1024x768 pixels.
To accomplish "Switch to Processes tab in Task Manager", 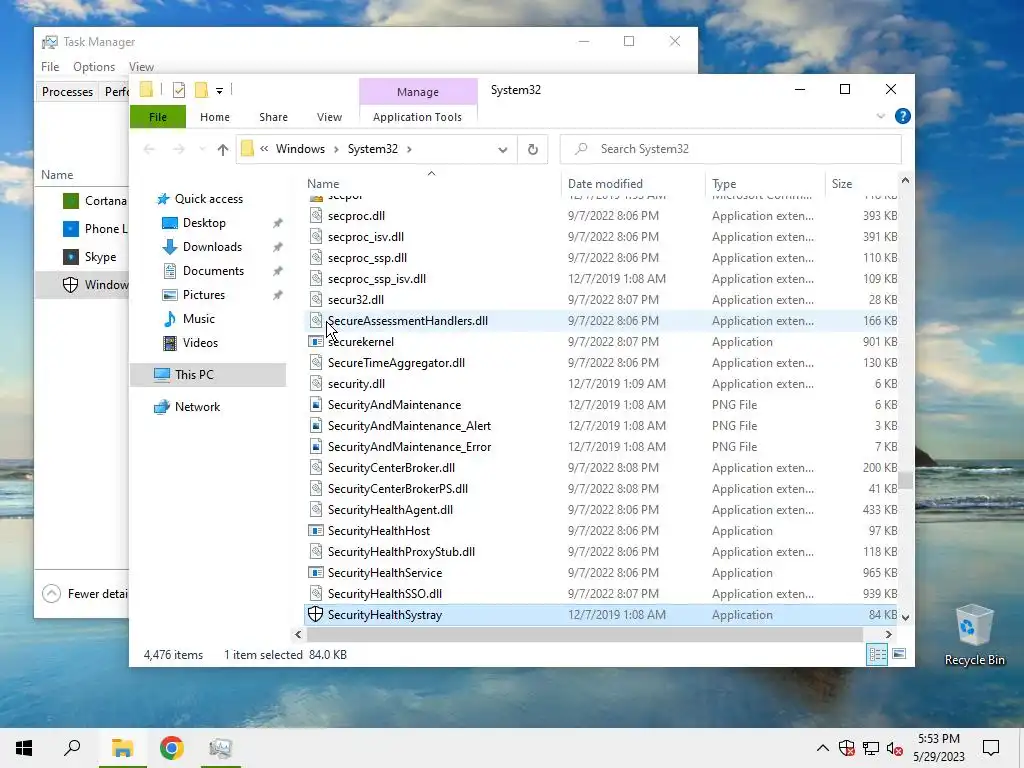I will coord(67,92).
